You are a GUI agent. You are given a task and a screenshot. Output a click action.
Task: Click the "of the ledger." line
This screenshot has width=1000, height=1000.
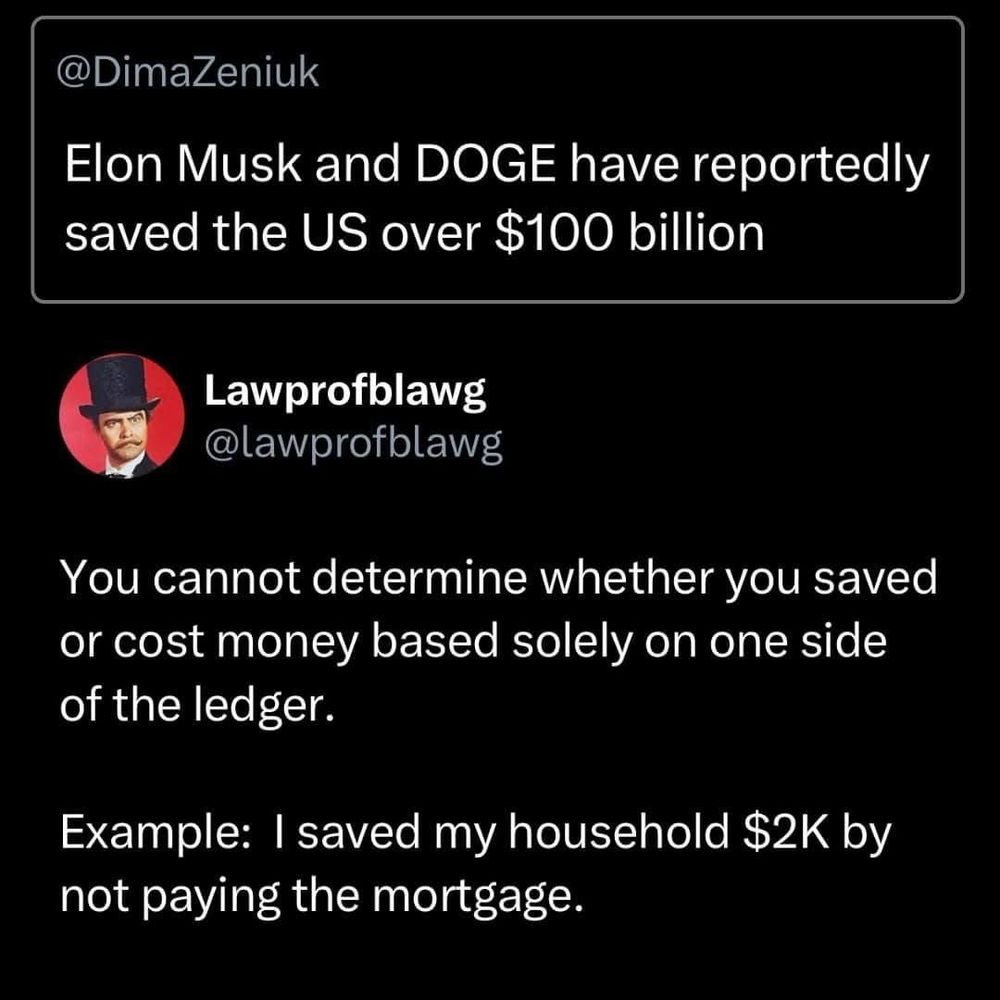[x=197, y=705]
